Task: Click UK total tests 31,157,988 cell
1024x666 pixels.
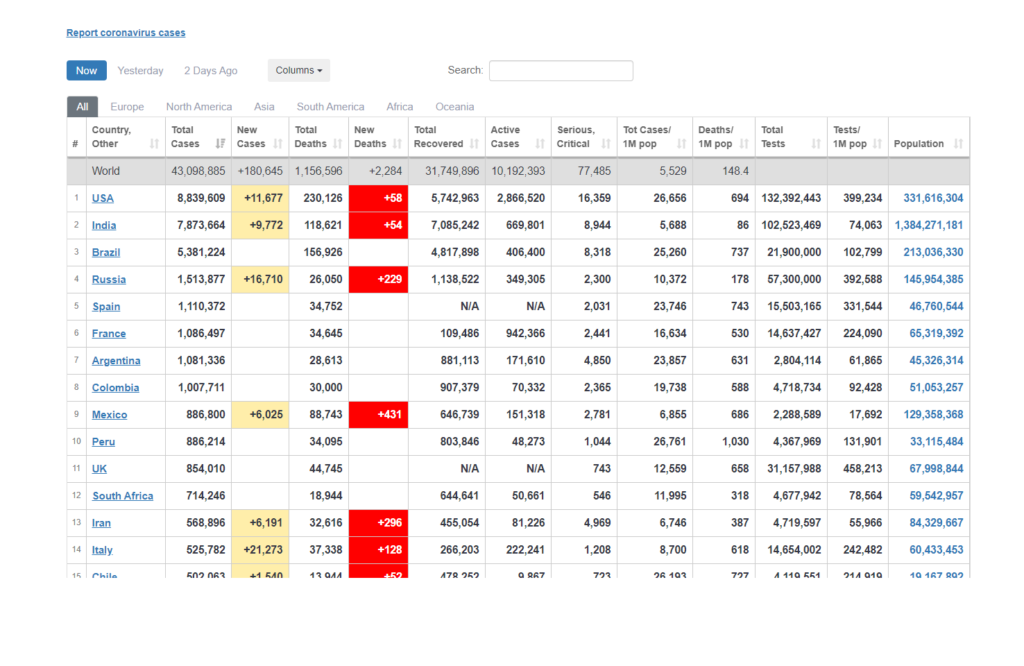Action: coord(792,469)
